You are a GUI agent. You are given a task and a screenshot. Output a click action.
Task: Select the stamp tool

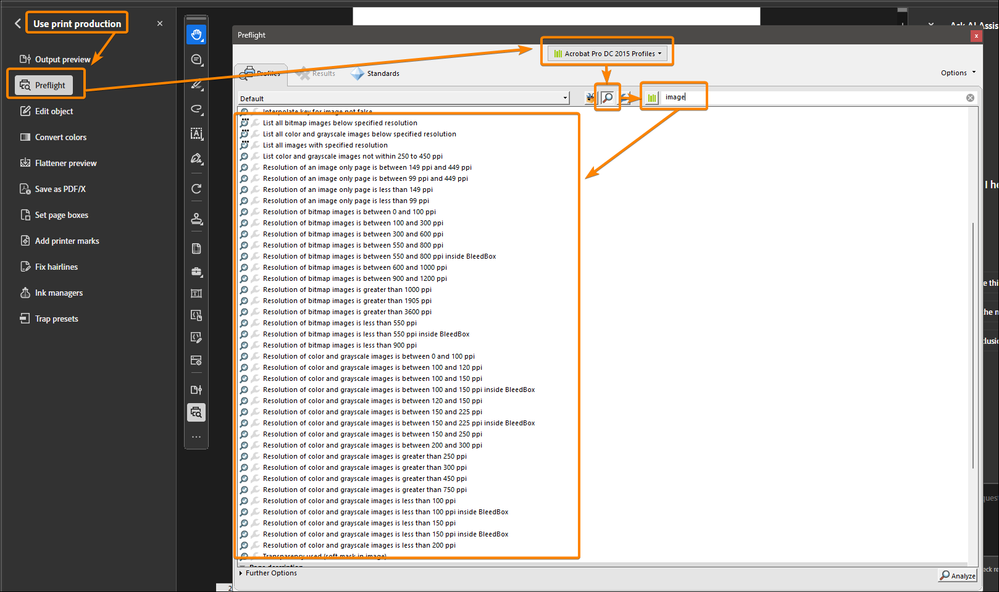point(196,219)
